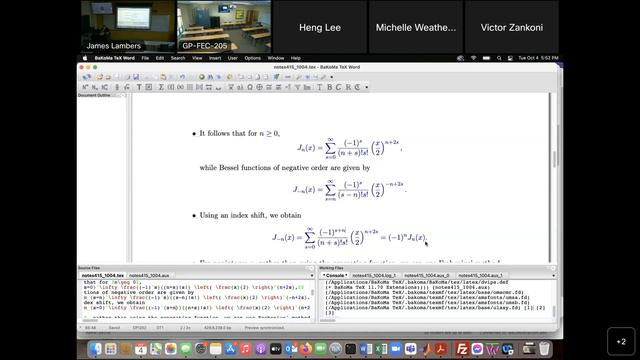Select the notes415_1004.aux_1 tab
The image size is (640, 360).
480,276
